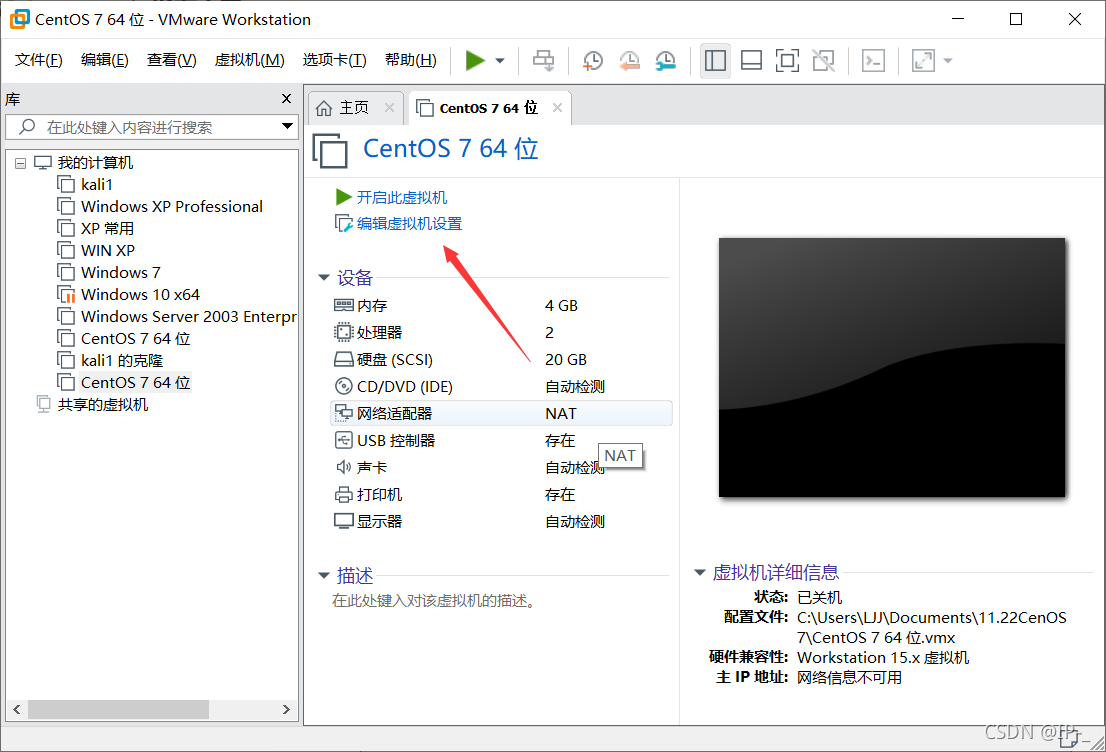Enter full screen mode icon
This screenshot has height=752, width=1106.
click(x=787, y=61)
